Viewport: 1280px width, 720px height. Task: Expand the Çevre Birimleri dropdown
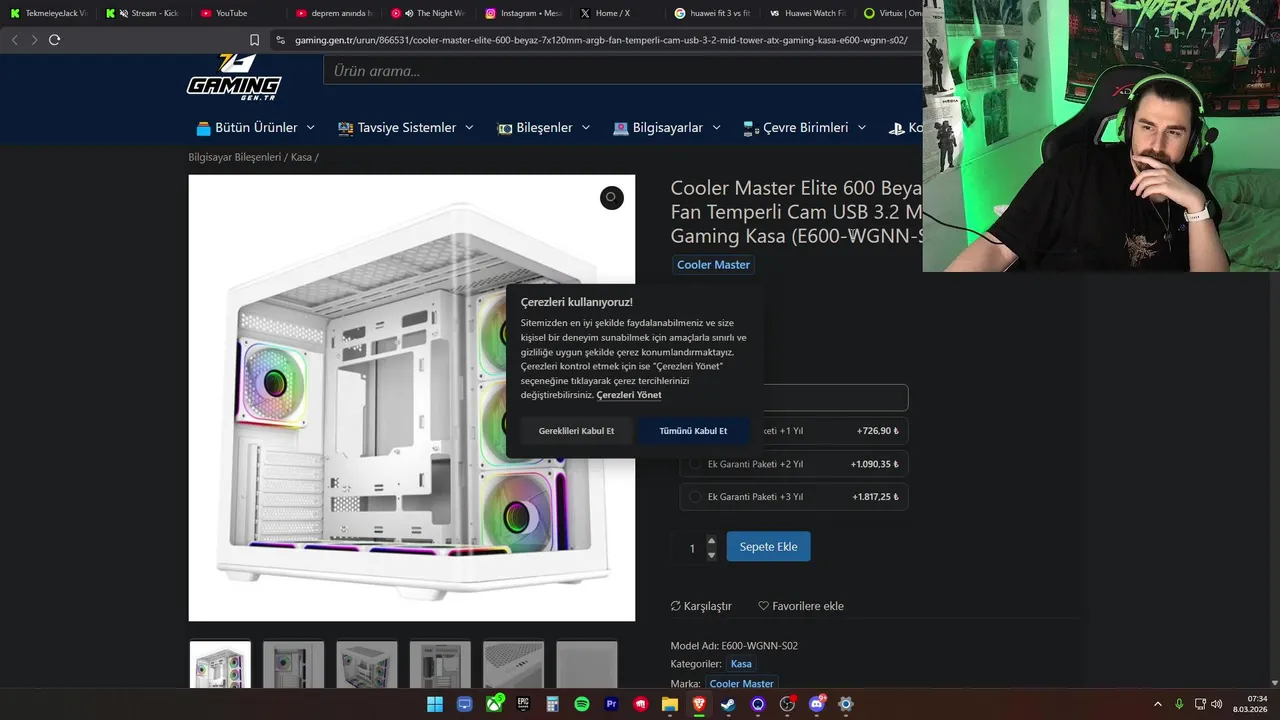pyautogui.click(x=805, y=128)
